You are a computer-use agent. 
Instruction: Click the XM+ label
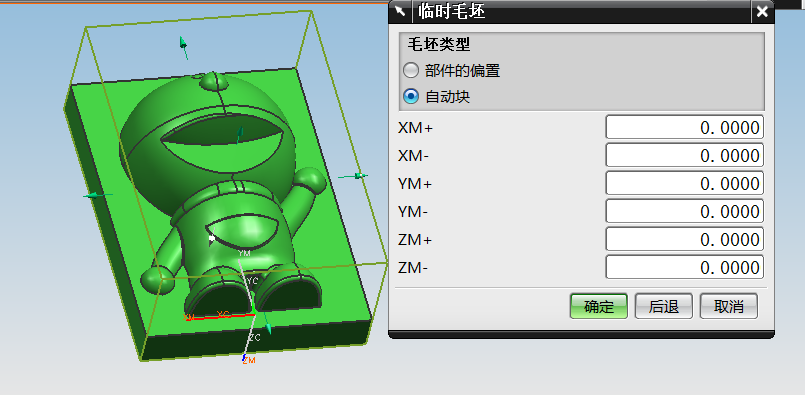coord(415,127)
